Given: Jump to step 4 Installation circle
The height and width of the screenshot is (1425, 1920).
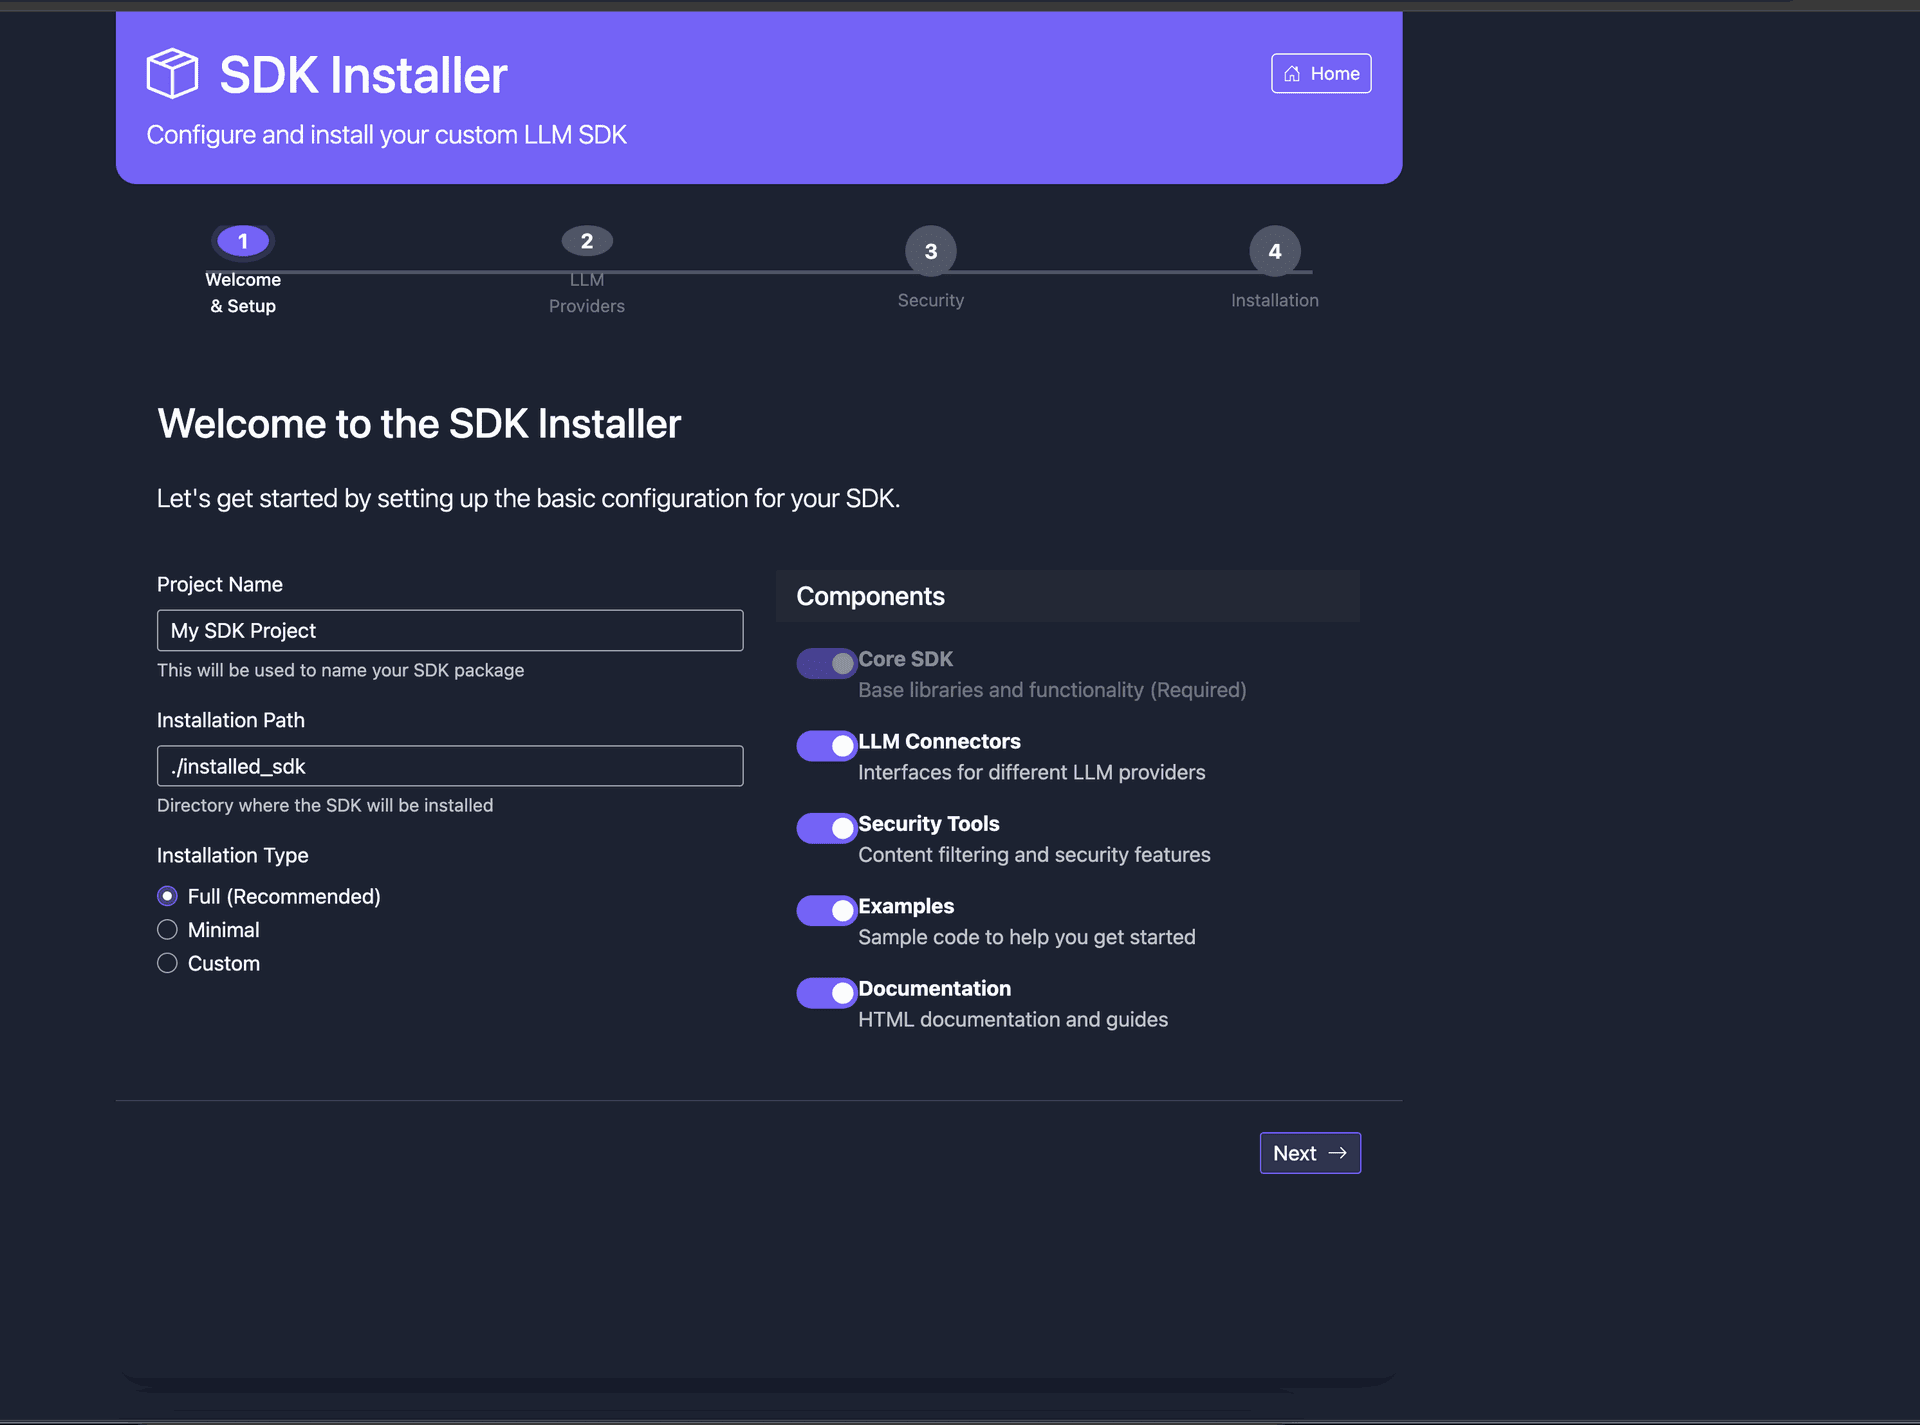Looking at the screenshot, I should coord(1274,251).
